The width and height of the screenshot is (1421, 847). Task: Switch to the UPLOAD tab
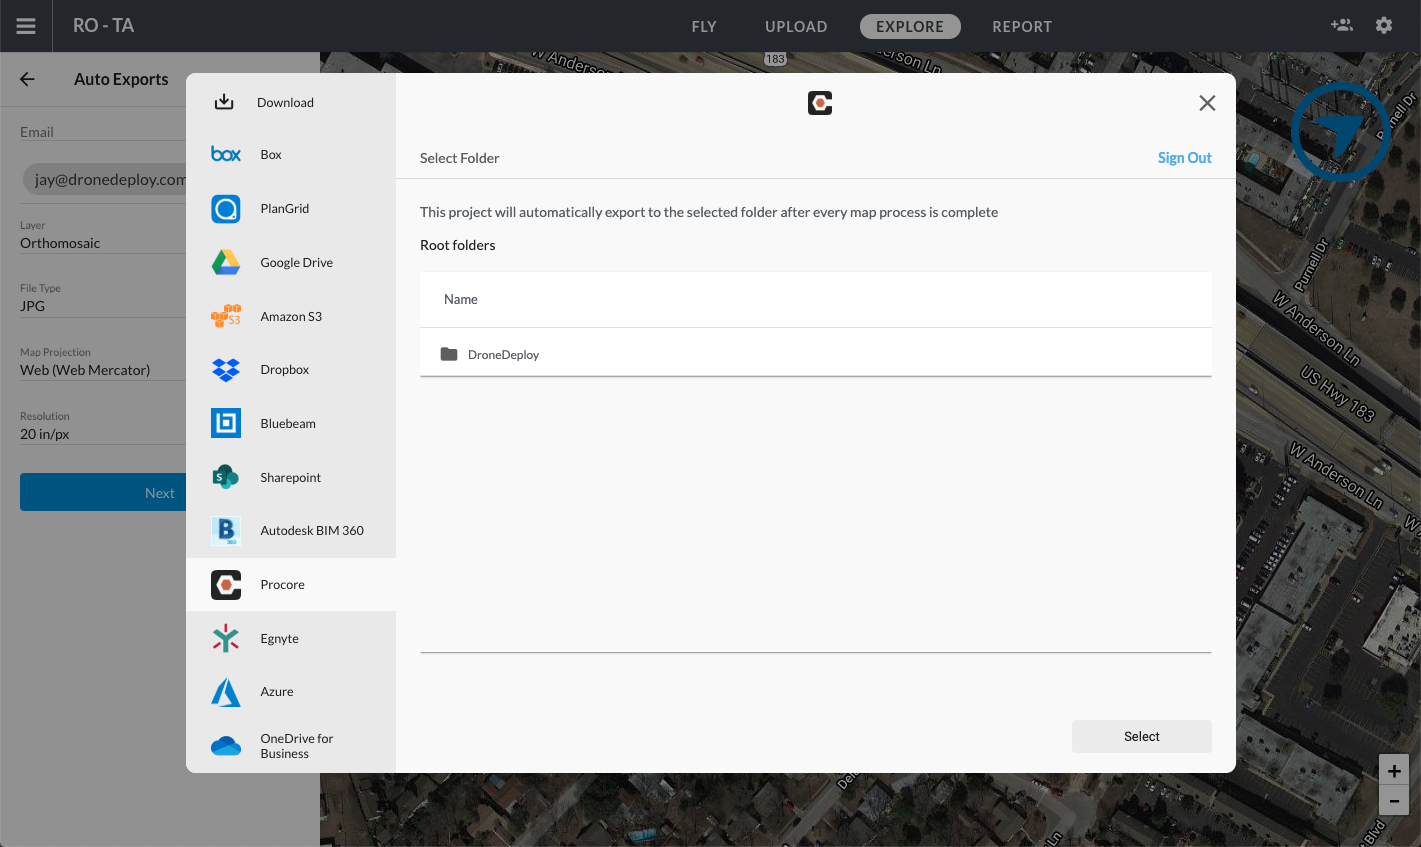tap(796, 26)
